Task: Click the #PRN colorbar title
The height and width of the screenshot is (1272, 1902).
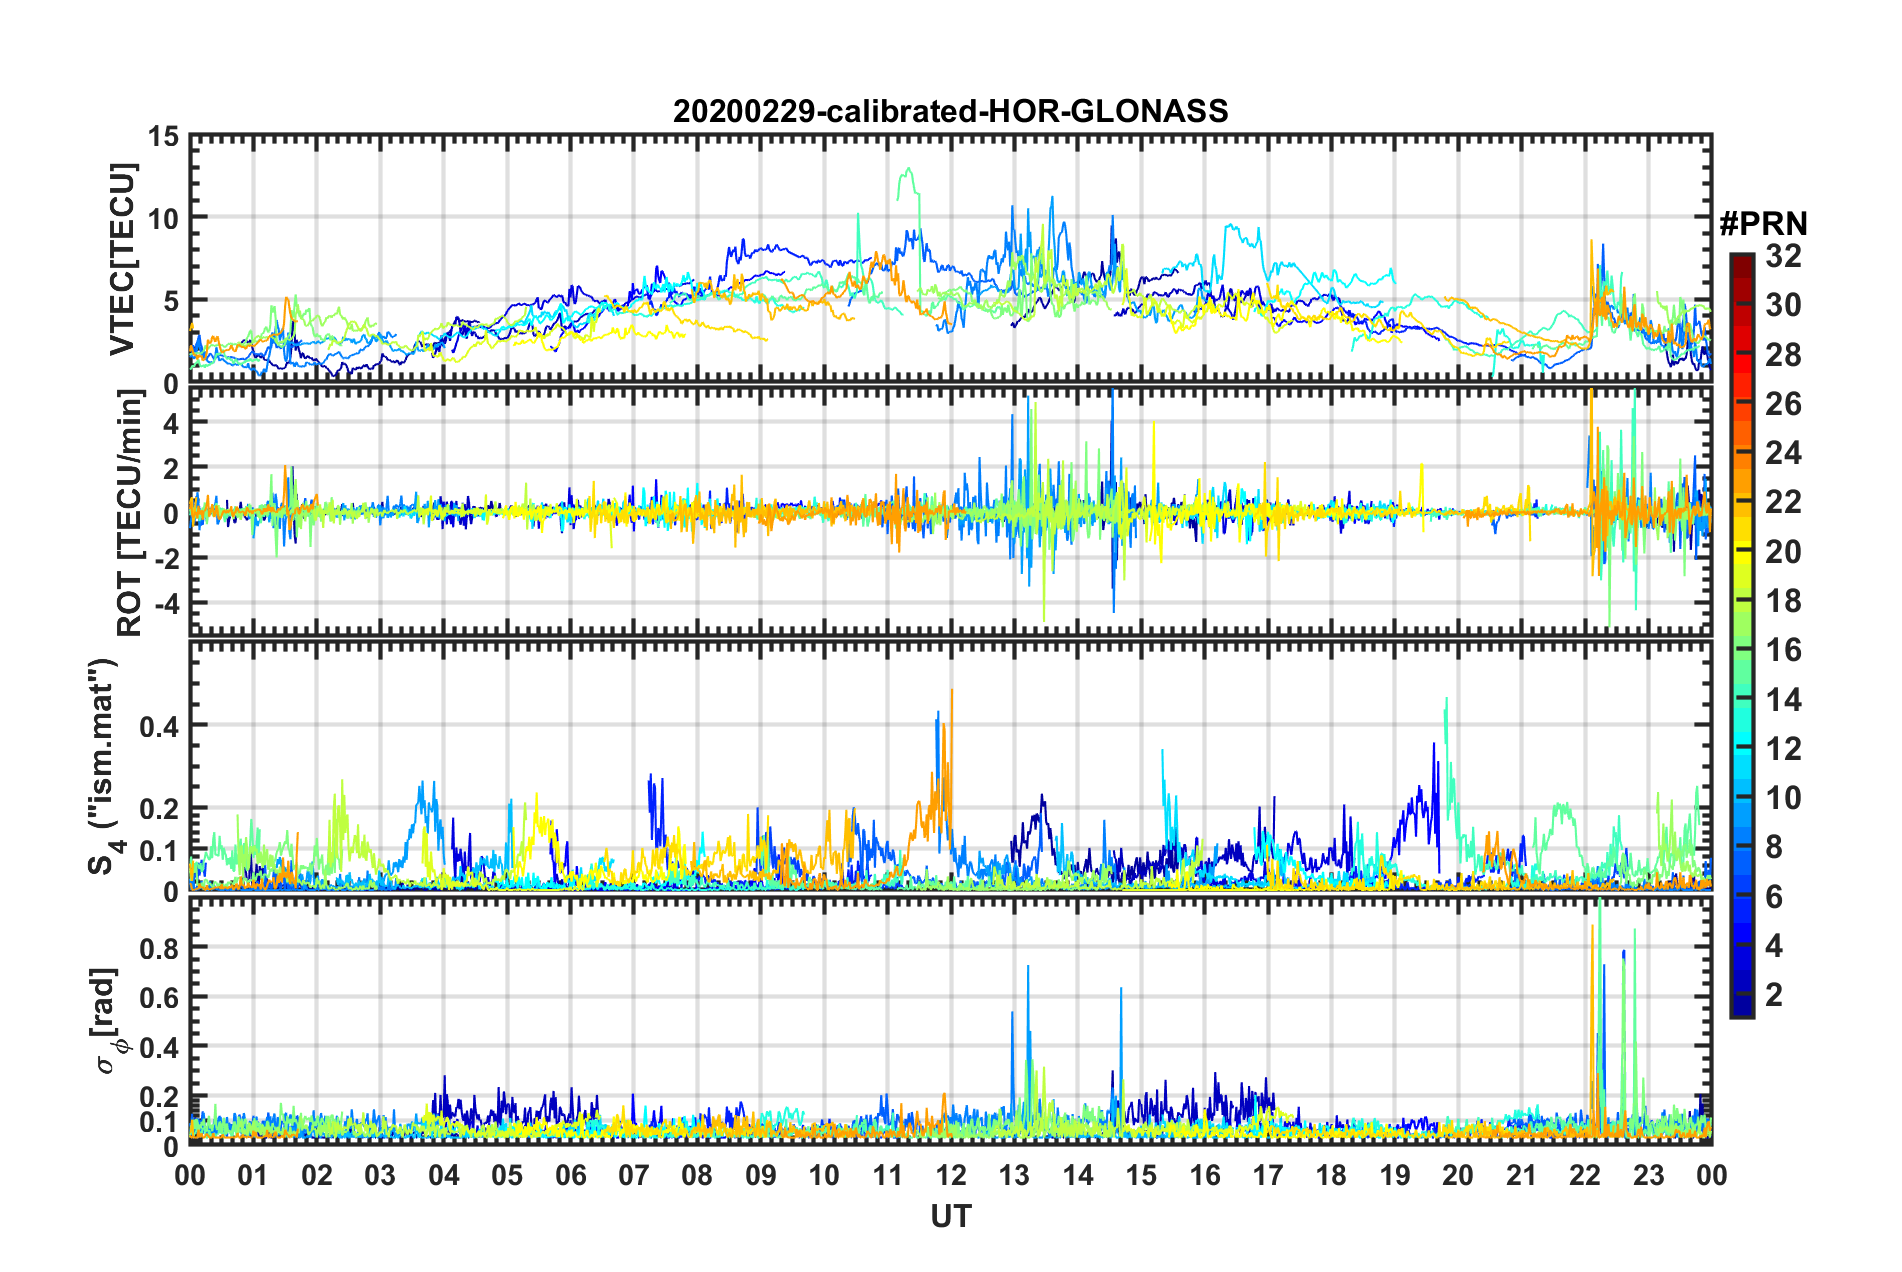Action: 1763,223
